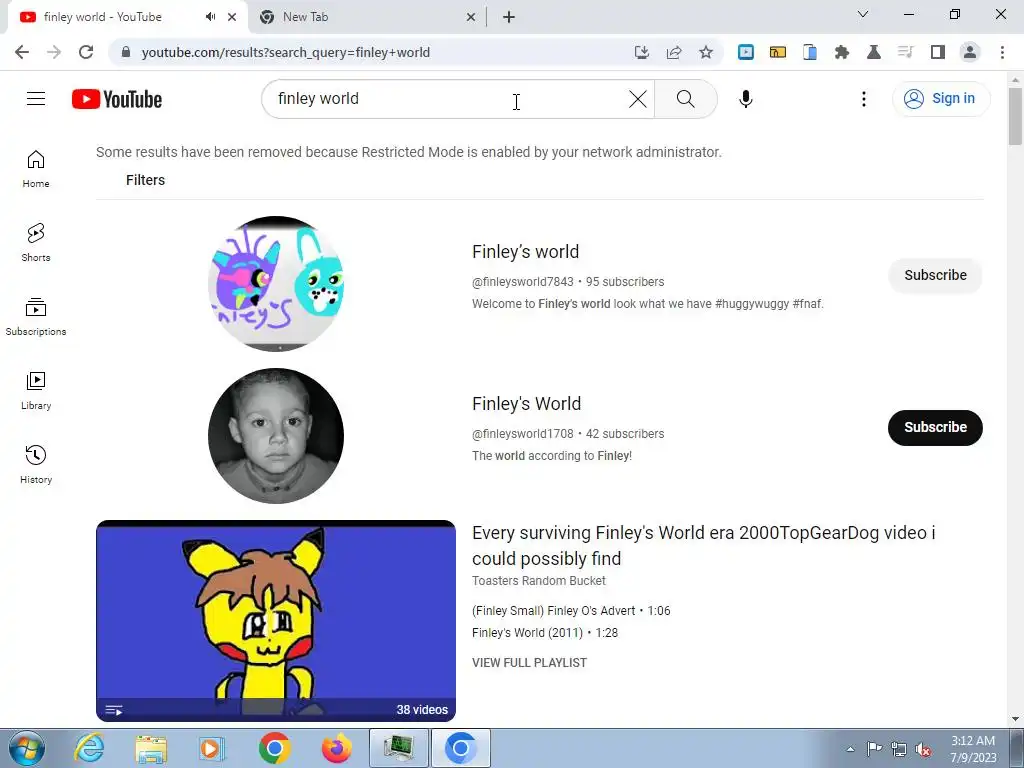Close the finley world YouTube tab

[x=232, y=17]
